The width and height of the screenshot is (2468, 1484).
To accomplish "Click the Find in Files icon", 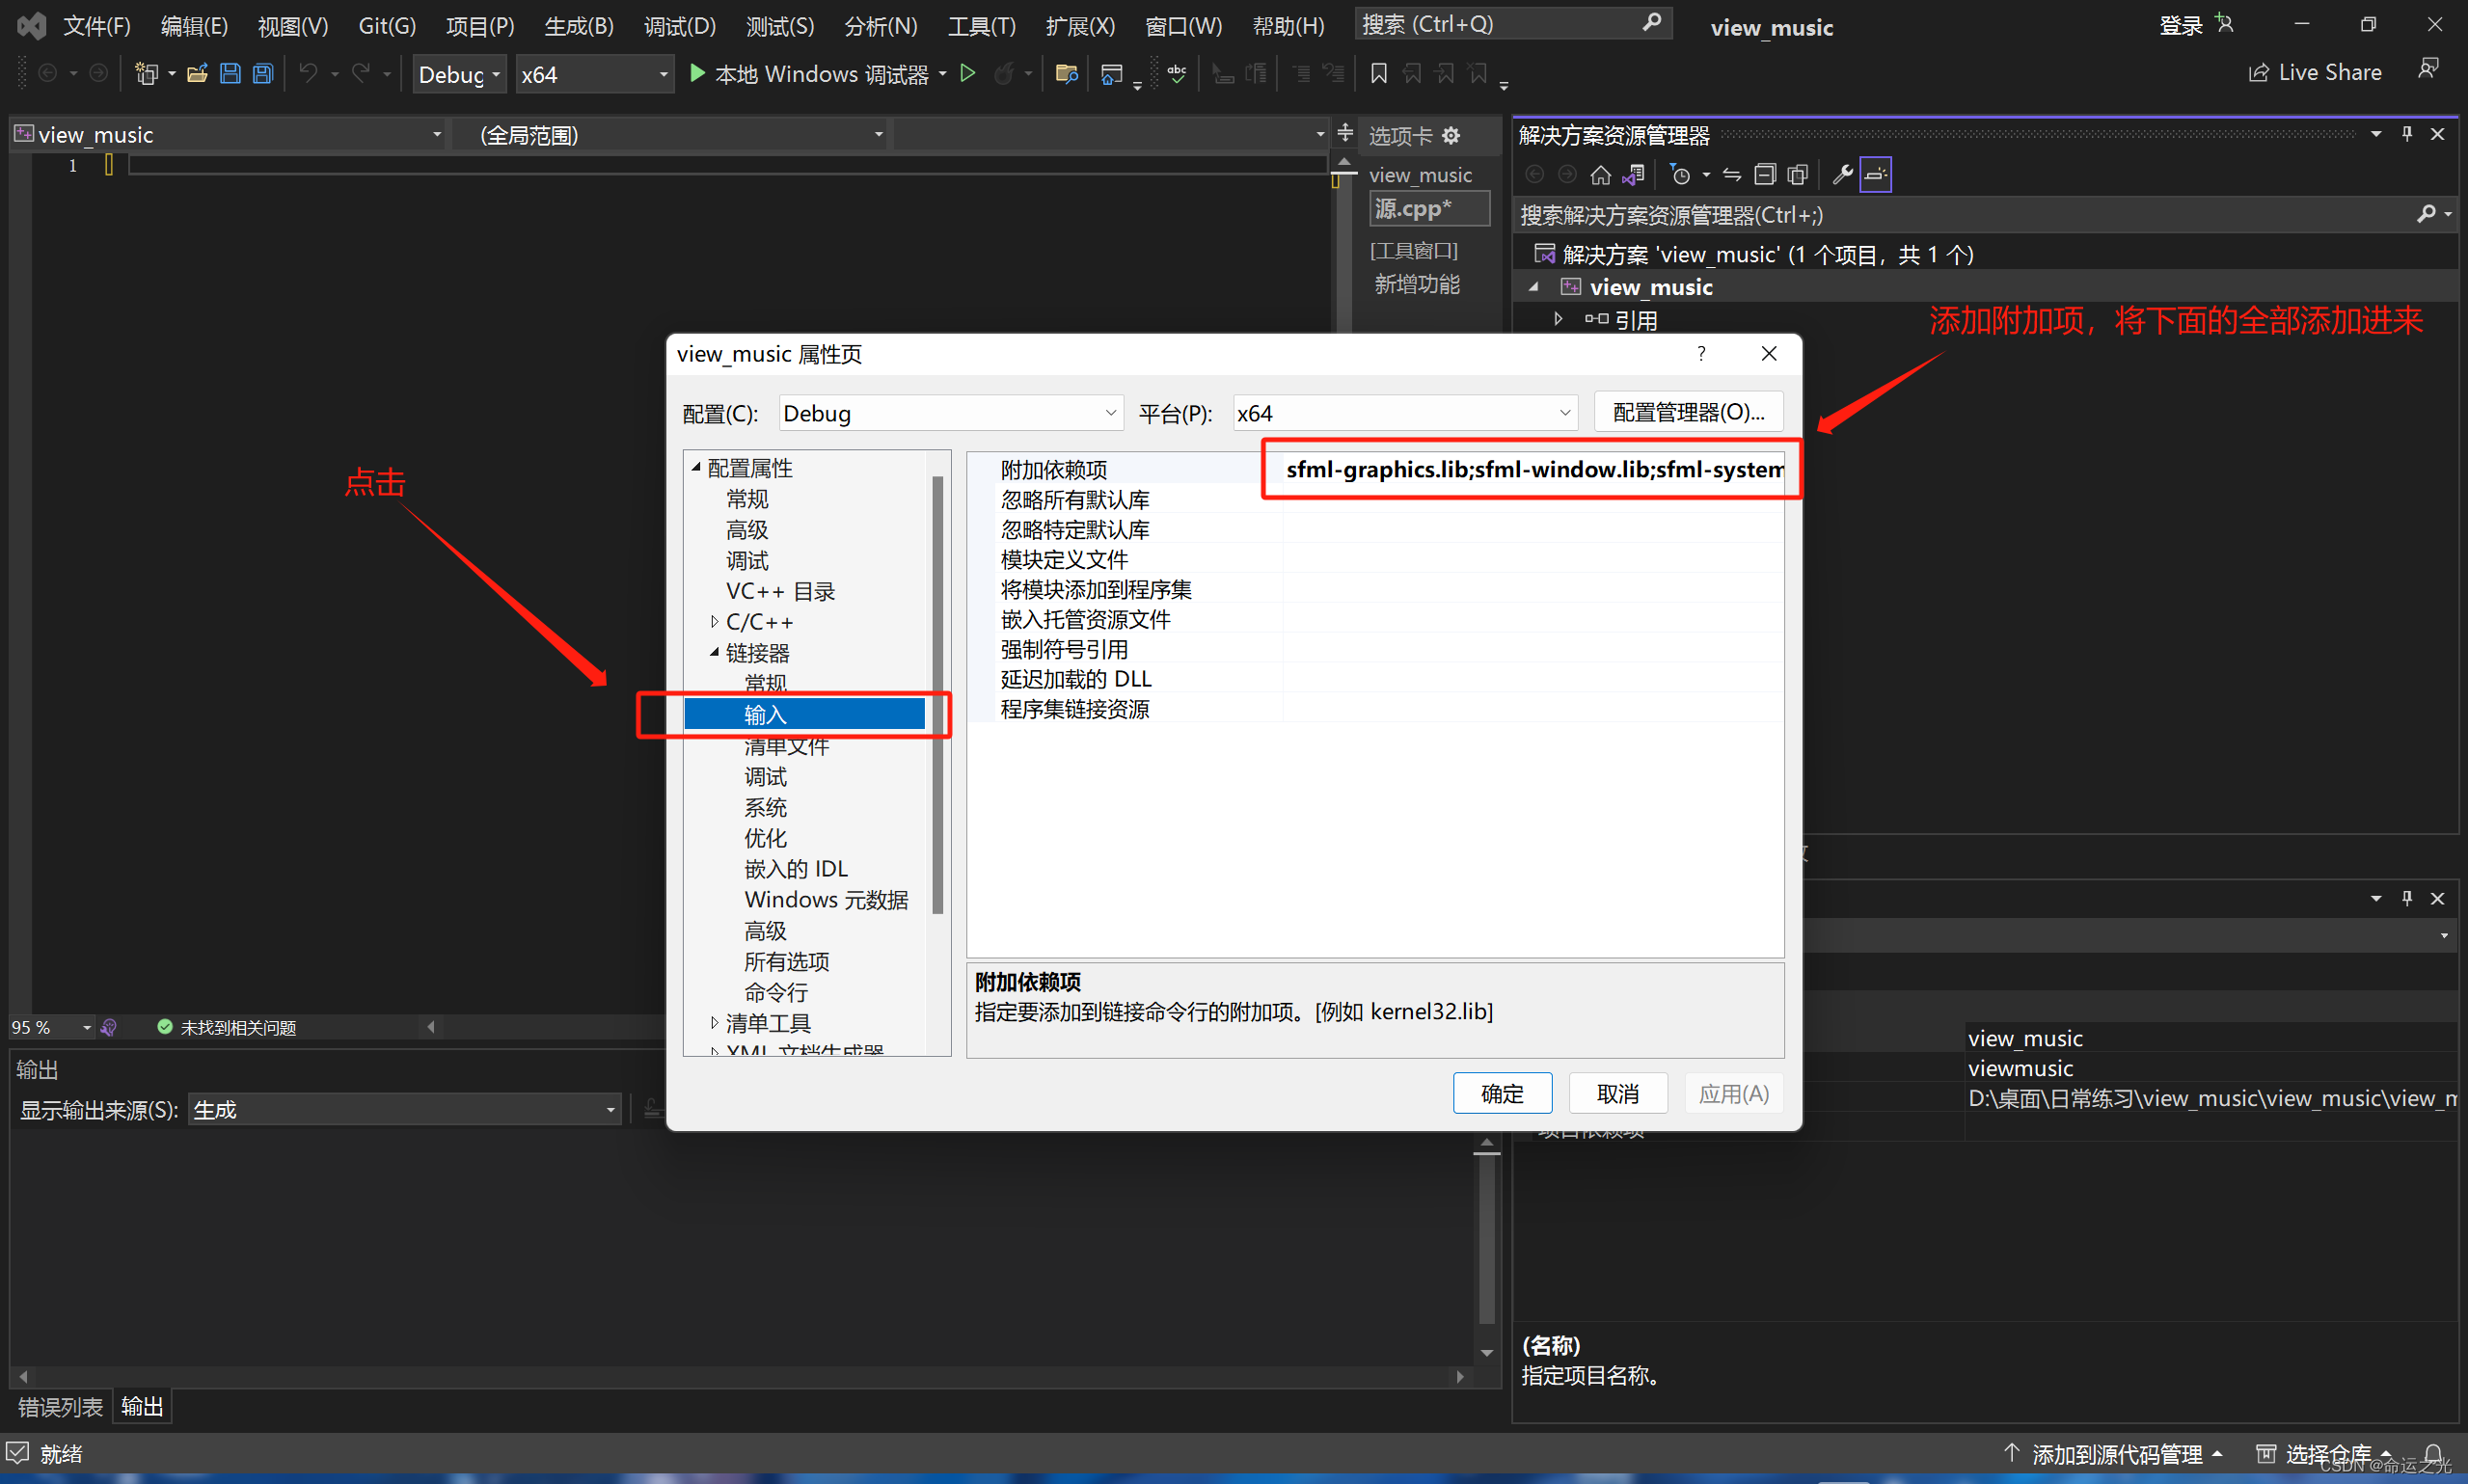I will click(x=1066, y=73).
